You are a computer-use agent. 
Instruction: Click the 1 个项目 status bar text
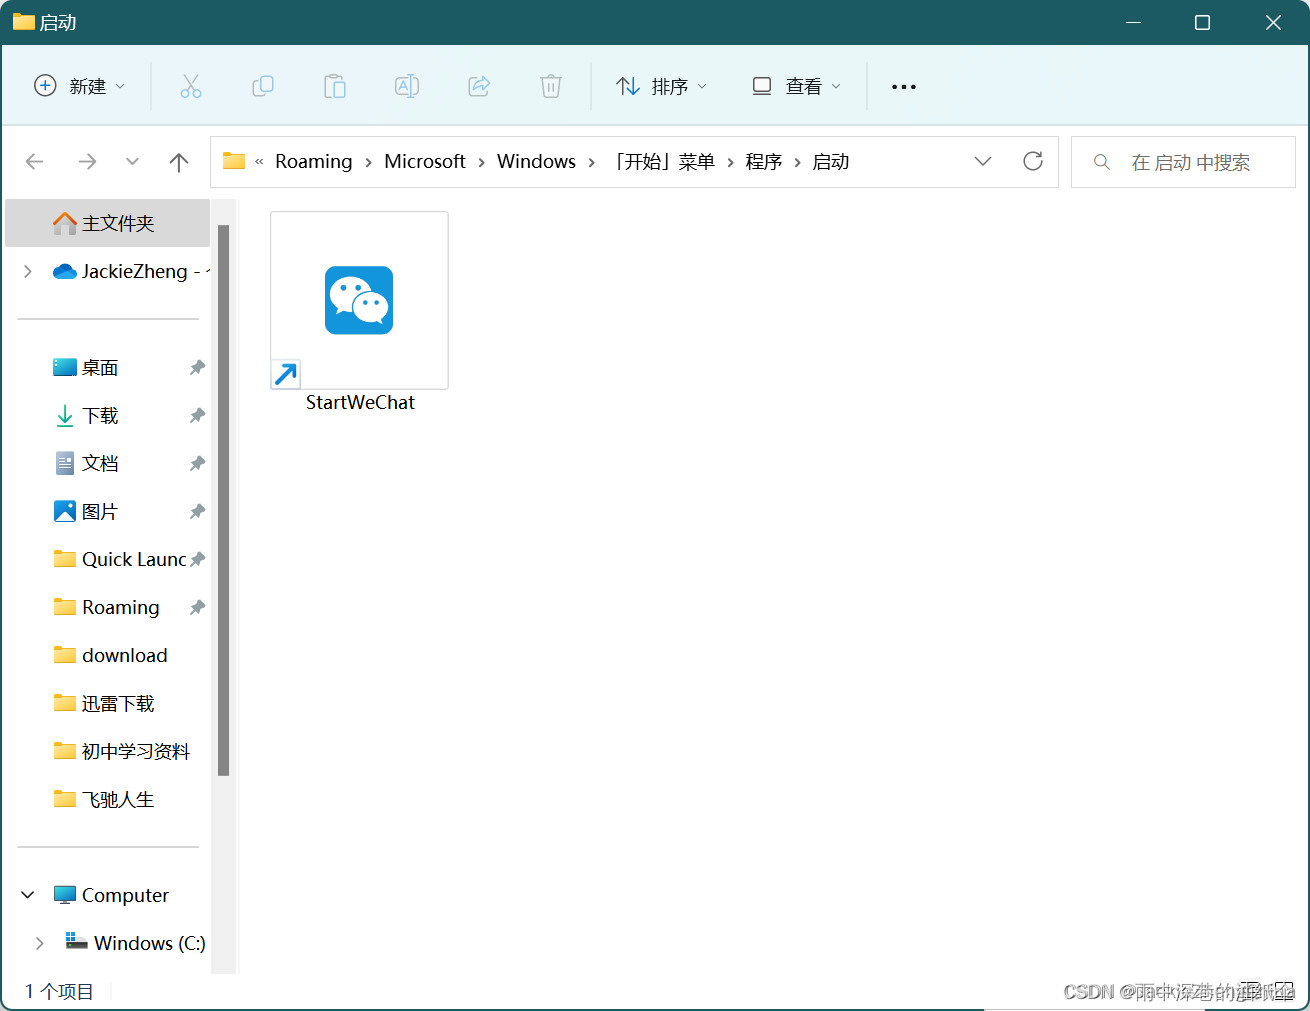(x=59, y=991)
